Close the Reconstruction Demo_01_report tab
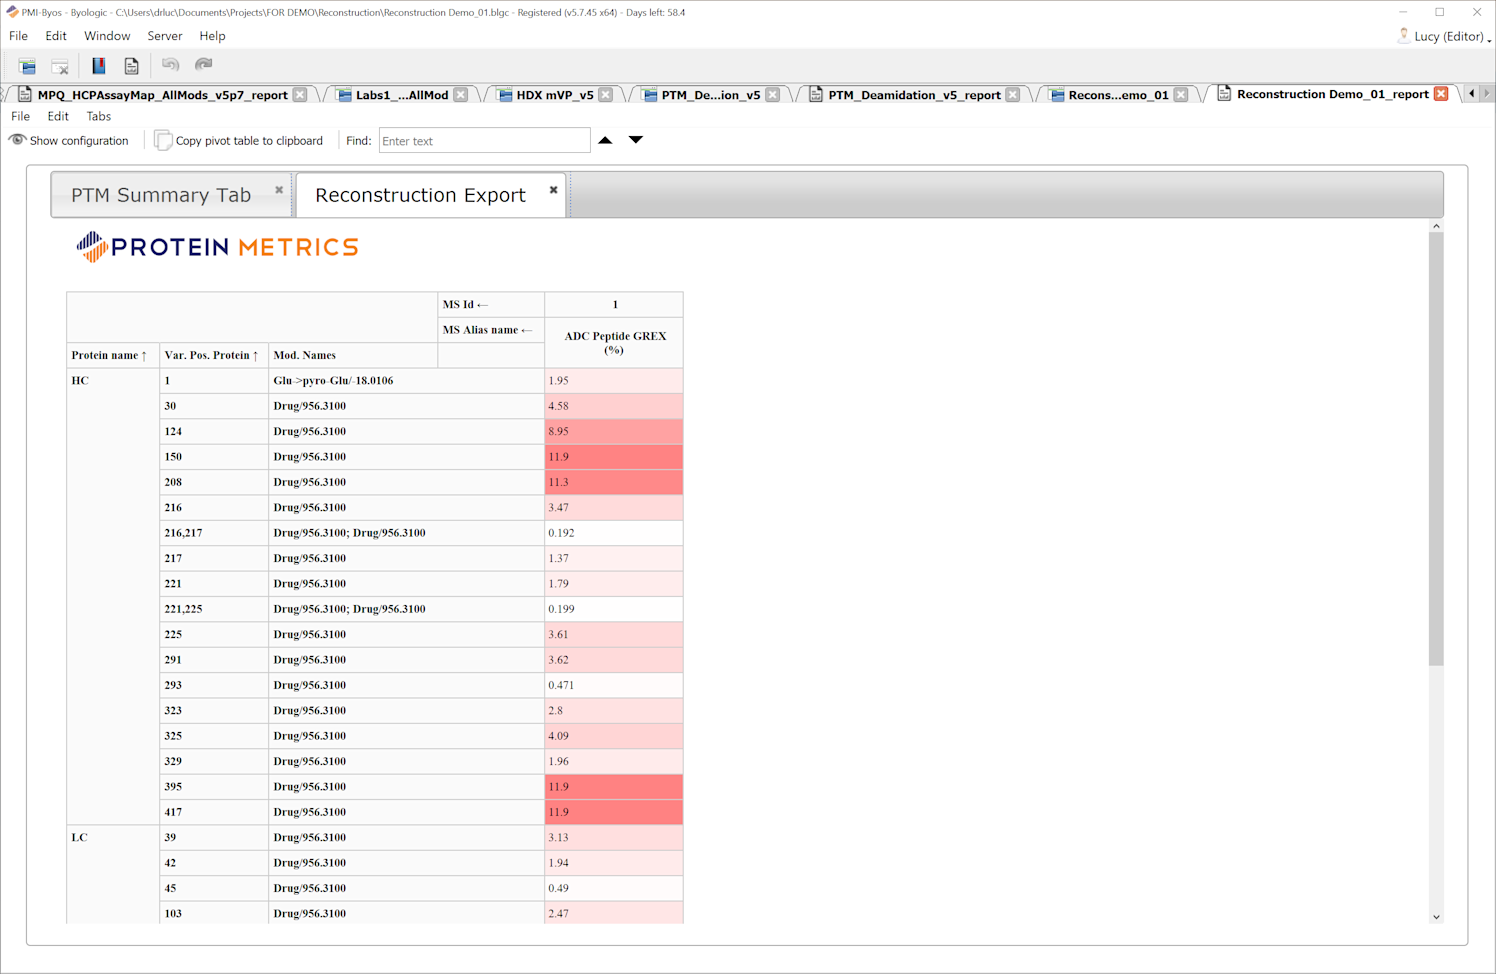 pos(1441,94)
